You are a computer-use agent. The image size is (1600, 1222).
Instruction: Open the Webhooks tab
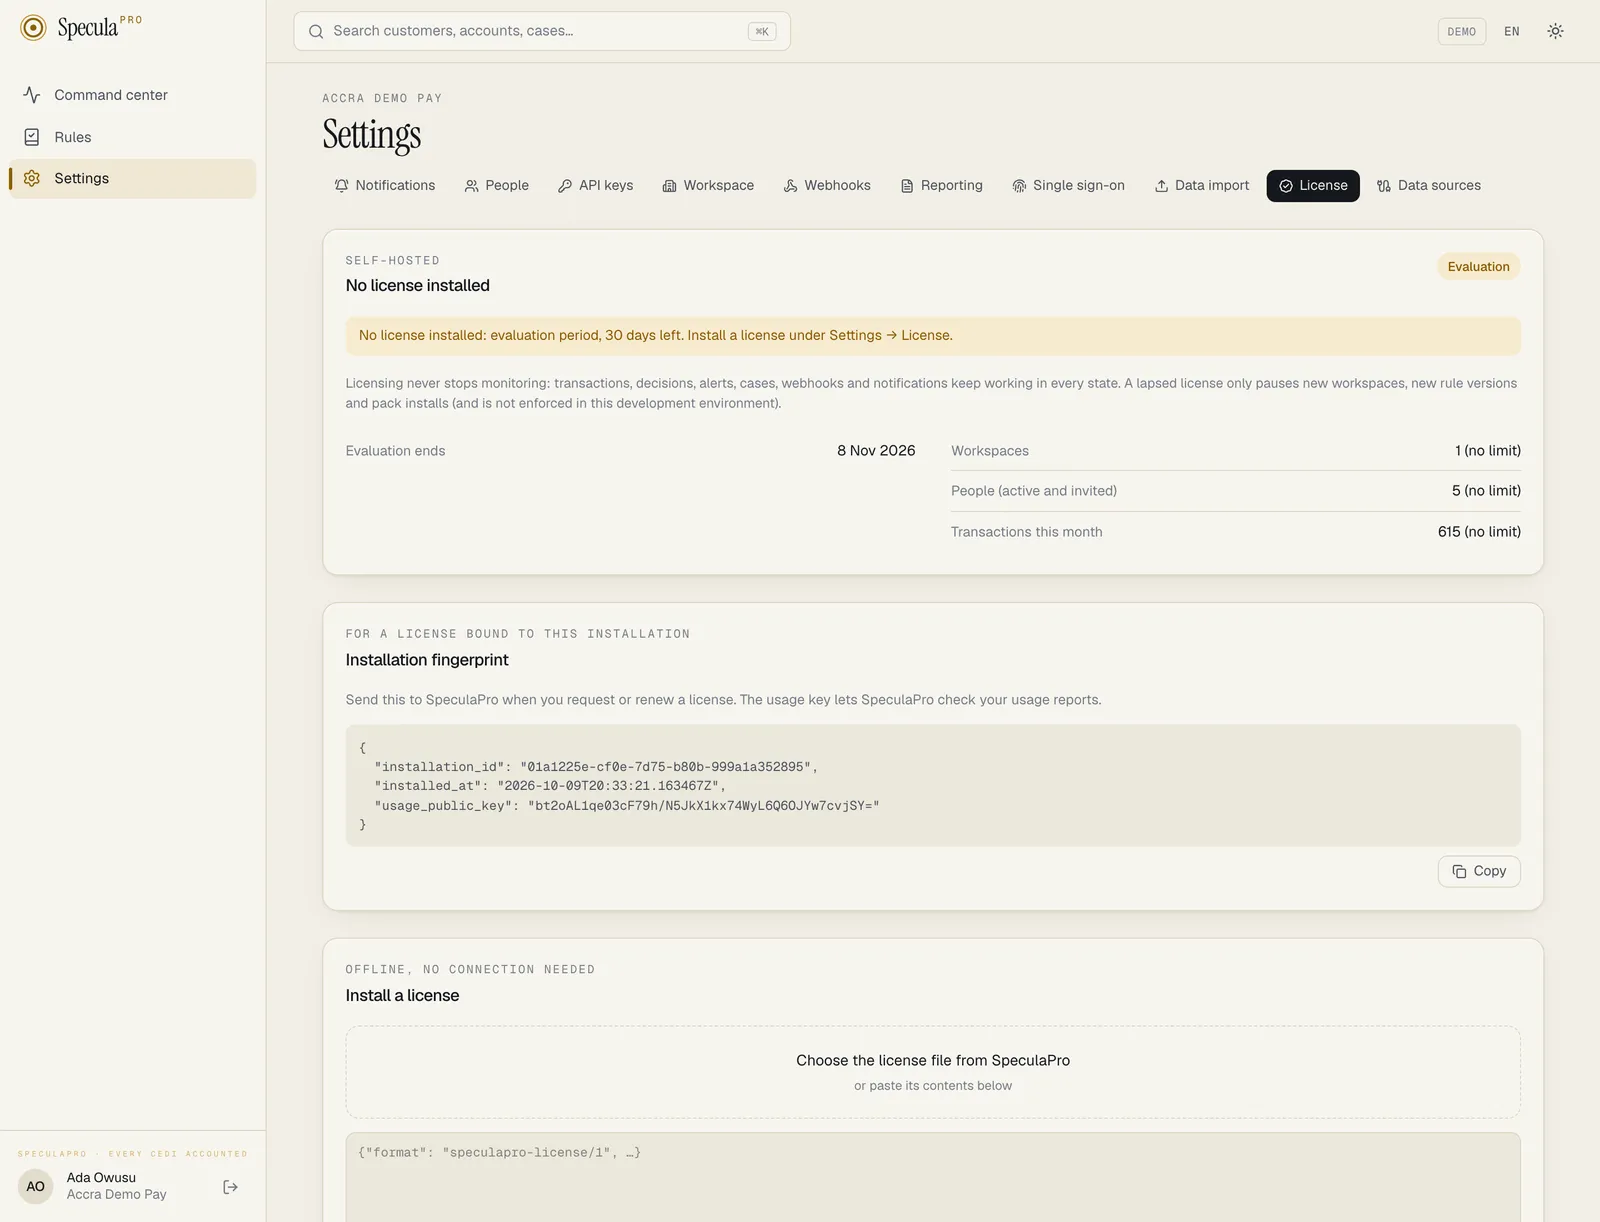pos(827,186)
